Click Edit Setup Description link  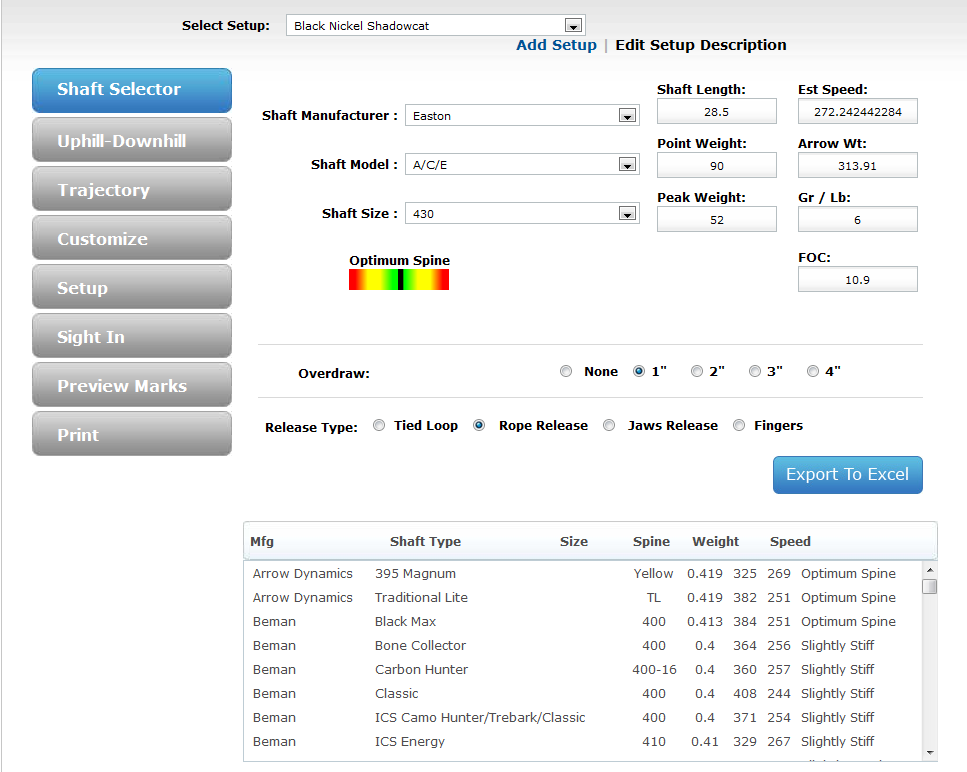700,45
